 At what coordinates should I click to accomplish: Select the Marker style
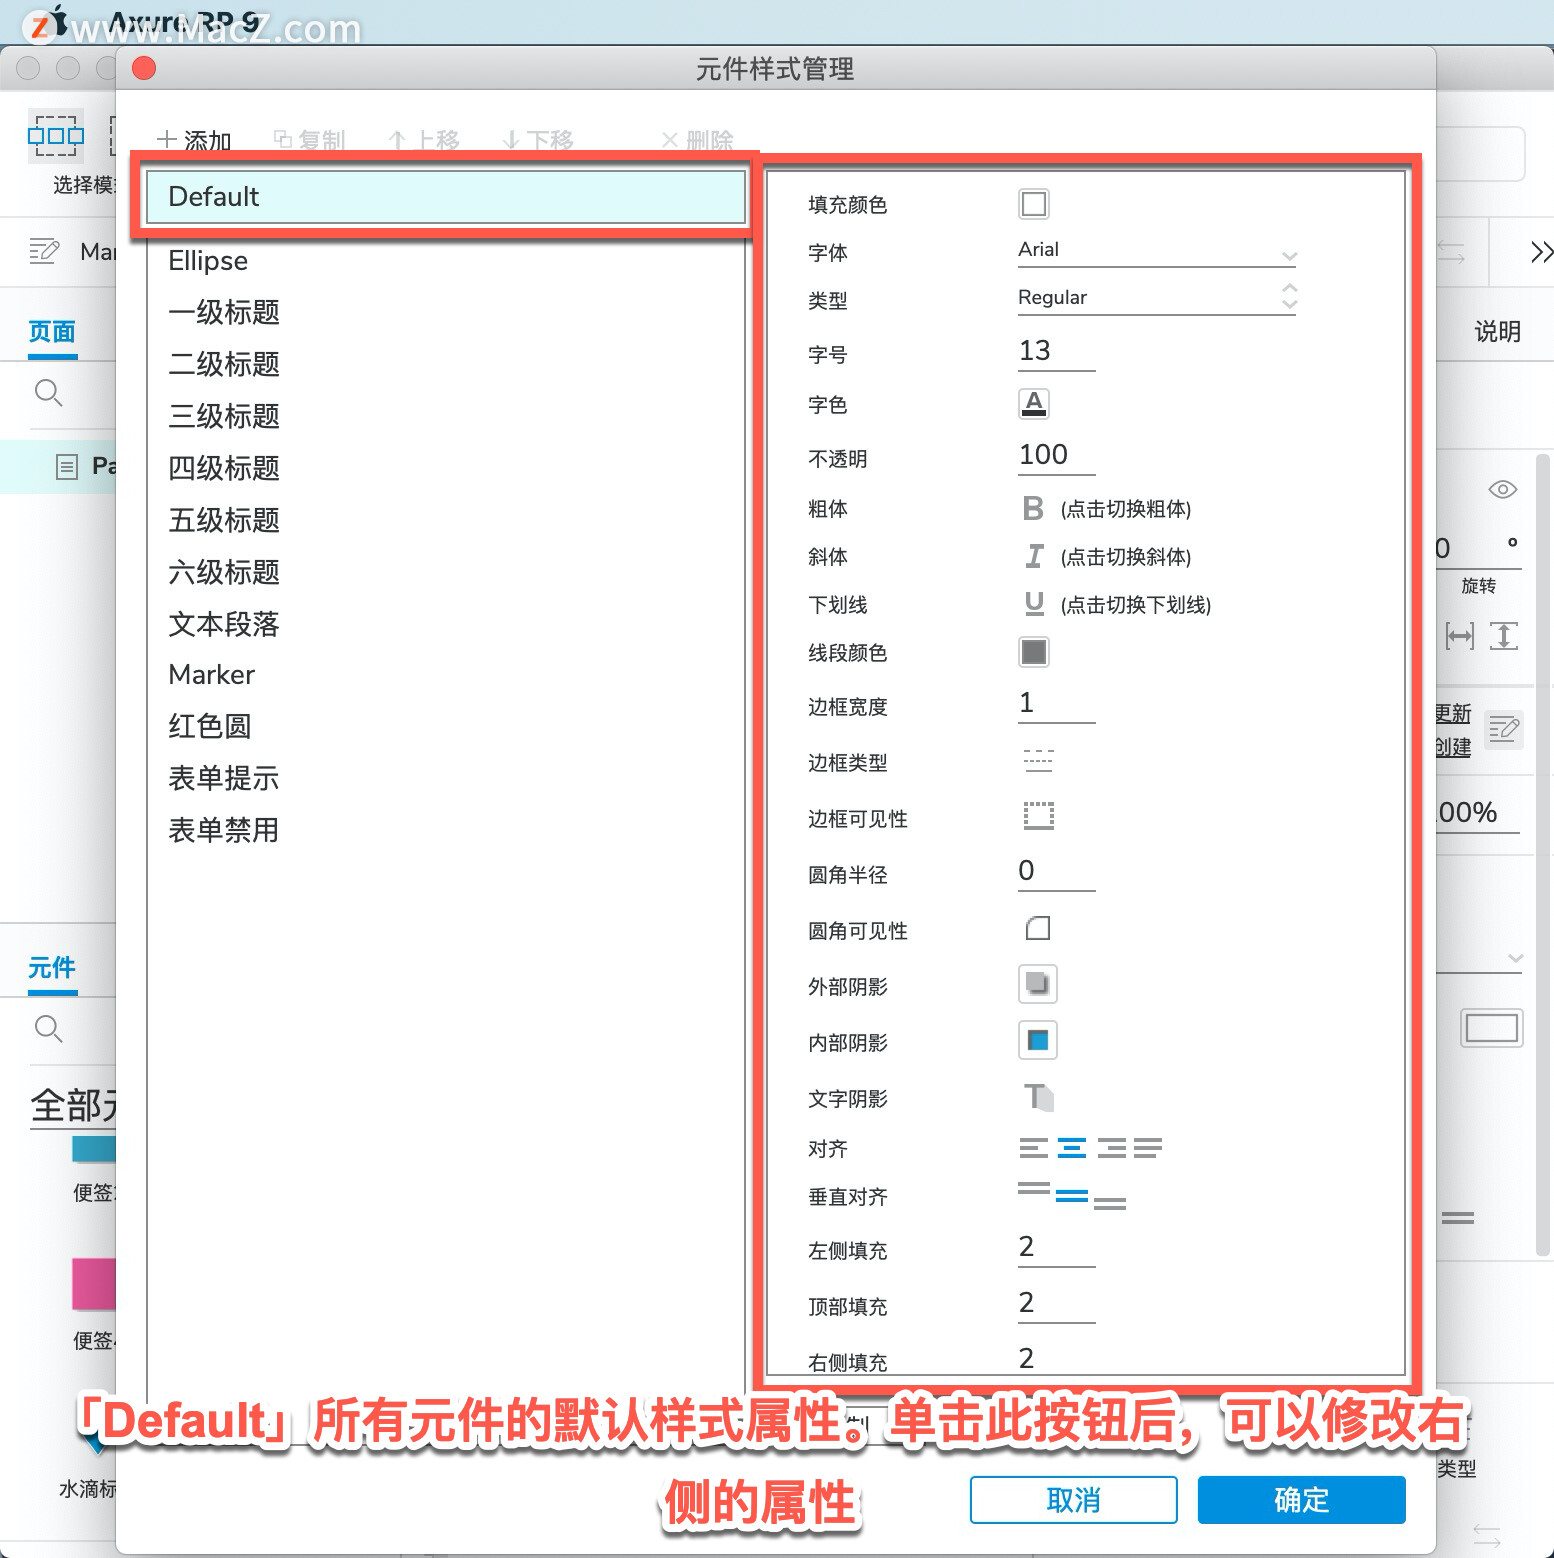coord(446,675)
